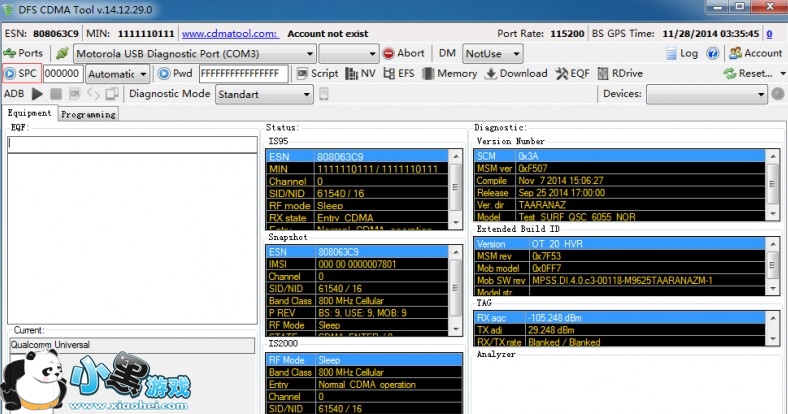Viewport: 788px width, 414px height.
Task: Open the NV items tool
Action: pos(361,73)
